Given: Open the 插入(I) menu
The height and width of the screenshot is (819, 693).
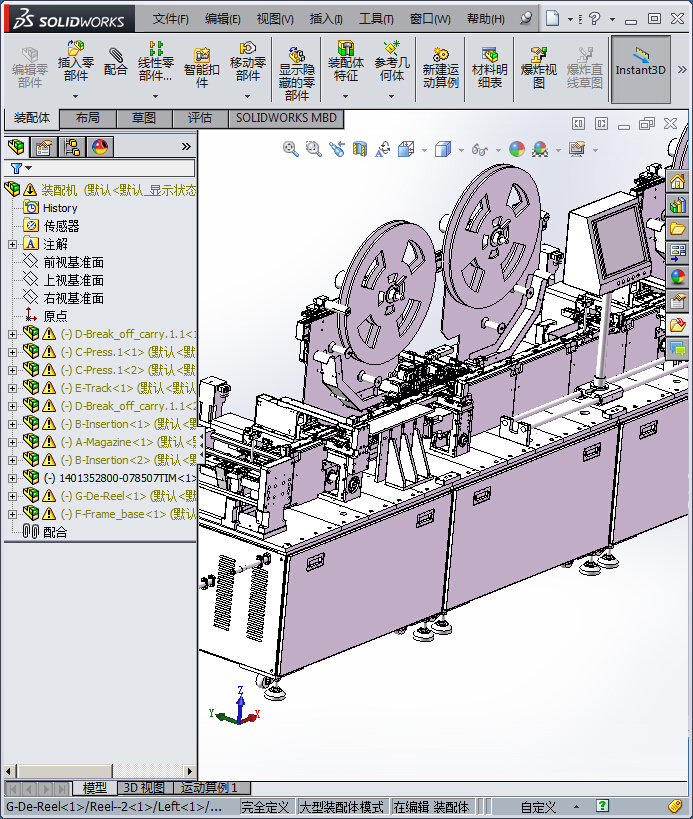Looking at the screenshot, I should (326, 19).
